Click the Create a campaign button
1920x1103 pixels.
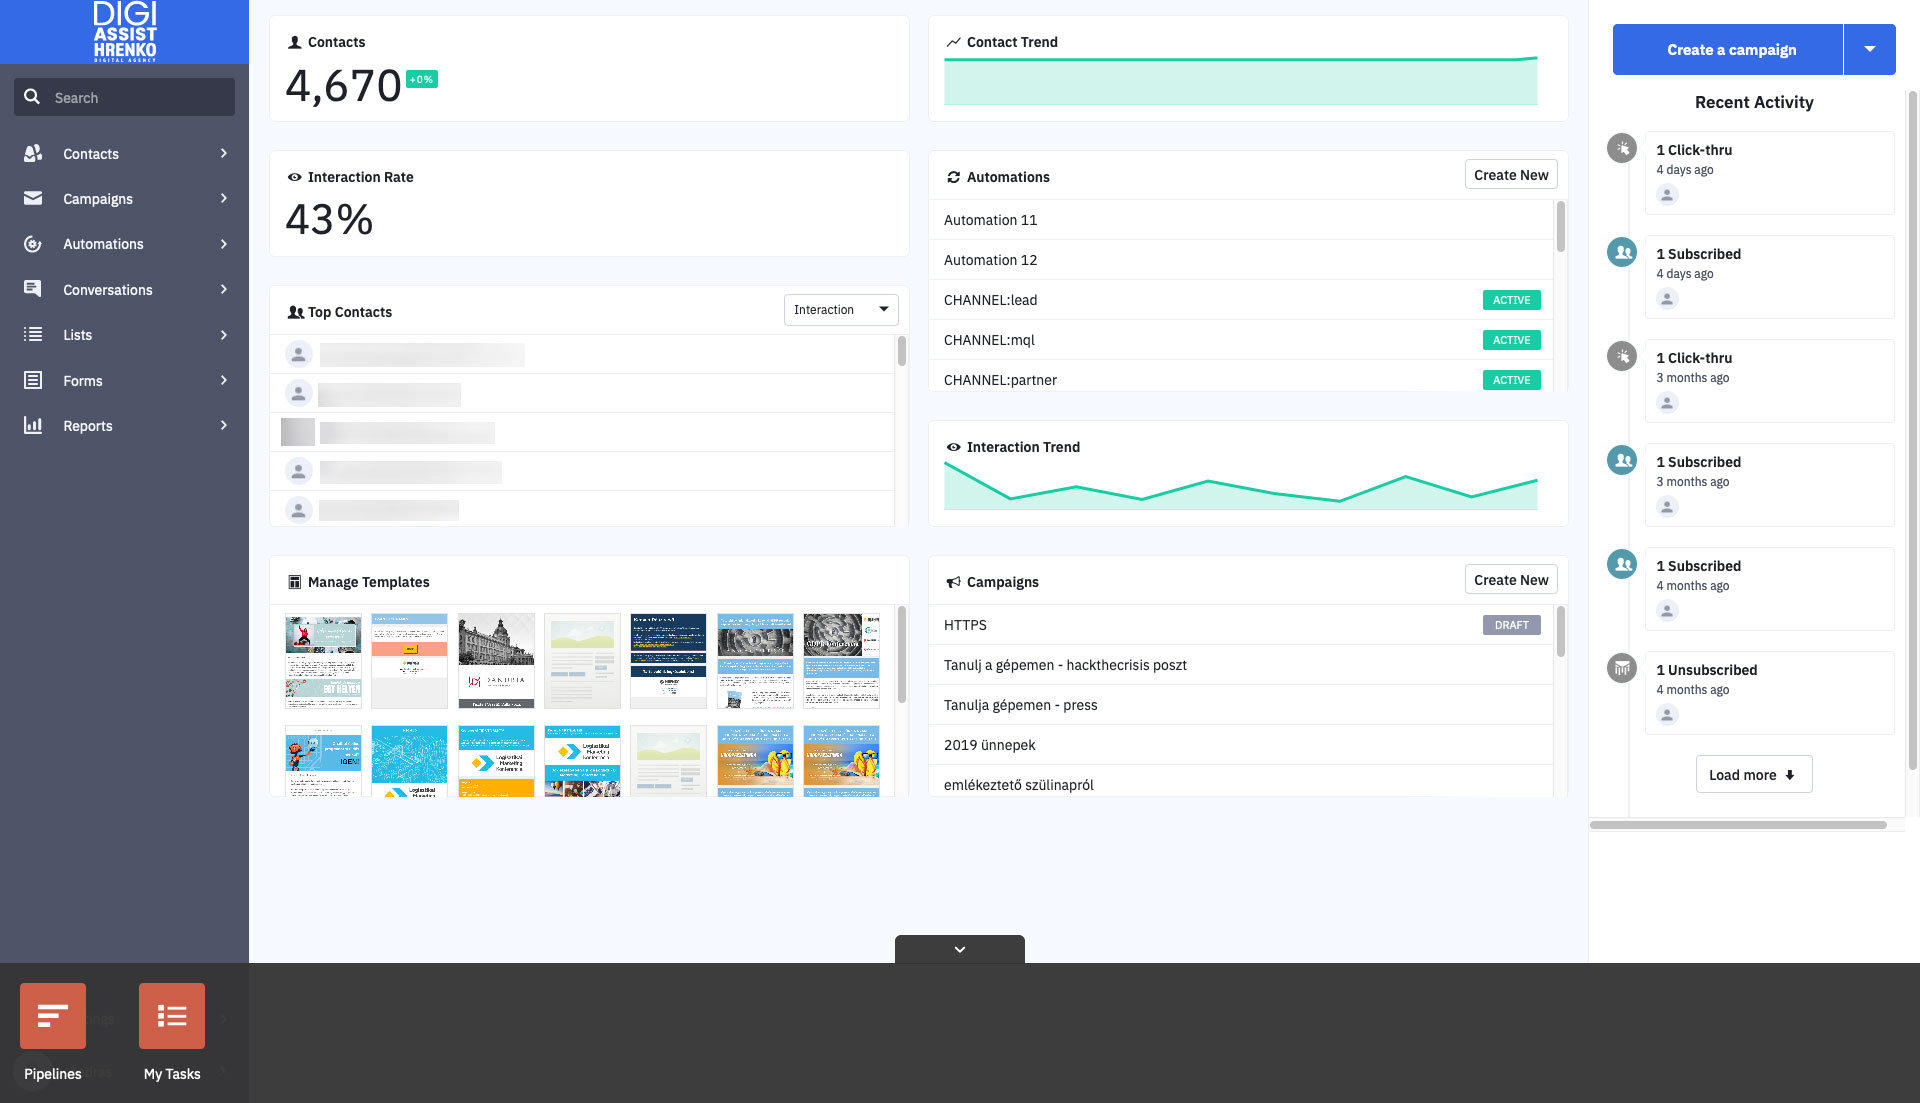pyautogui.click(x=1730, y=50)
